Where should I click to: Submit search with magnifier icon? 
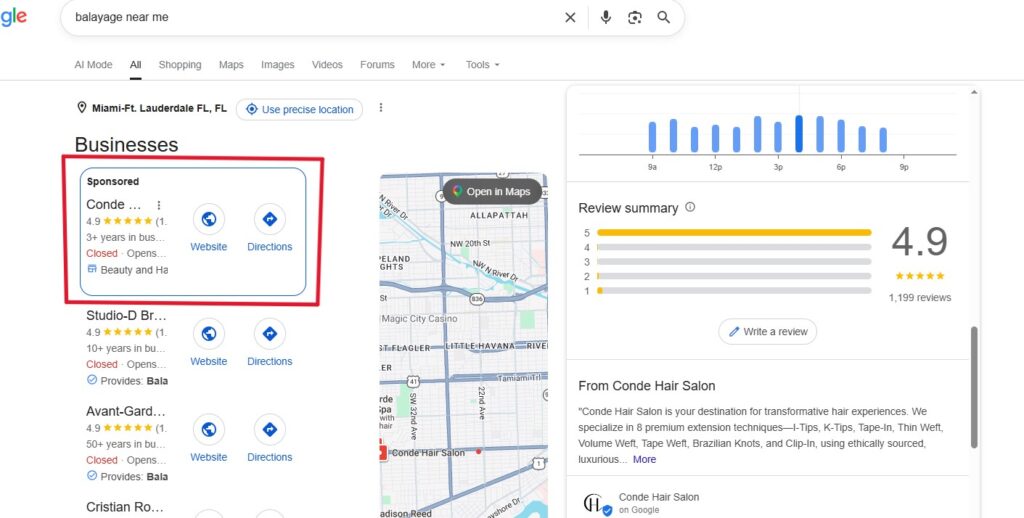[x=664, y=18]
